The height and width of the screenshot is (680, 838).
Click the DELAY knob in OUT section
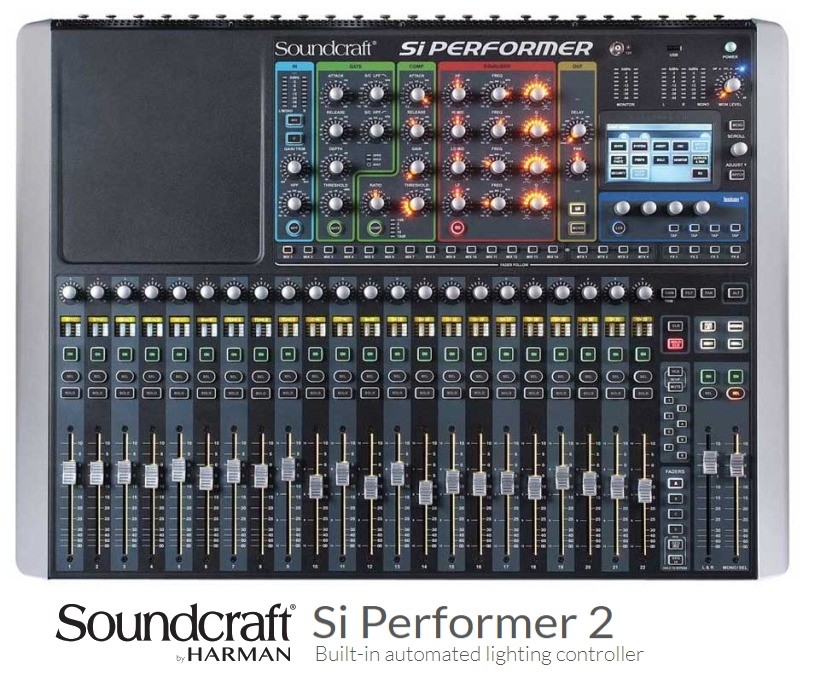(577, 131)
